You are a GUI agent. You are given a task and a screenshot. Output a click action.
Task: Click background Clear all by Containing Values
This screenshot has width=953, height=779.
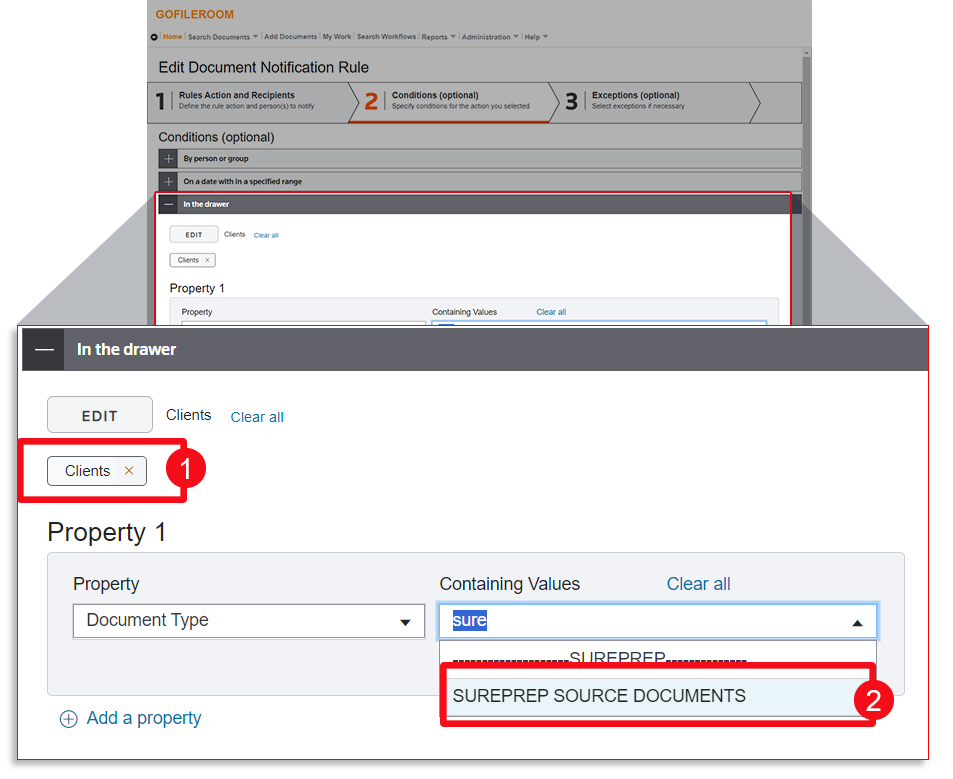(551, 312)
